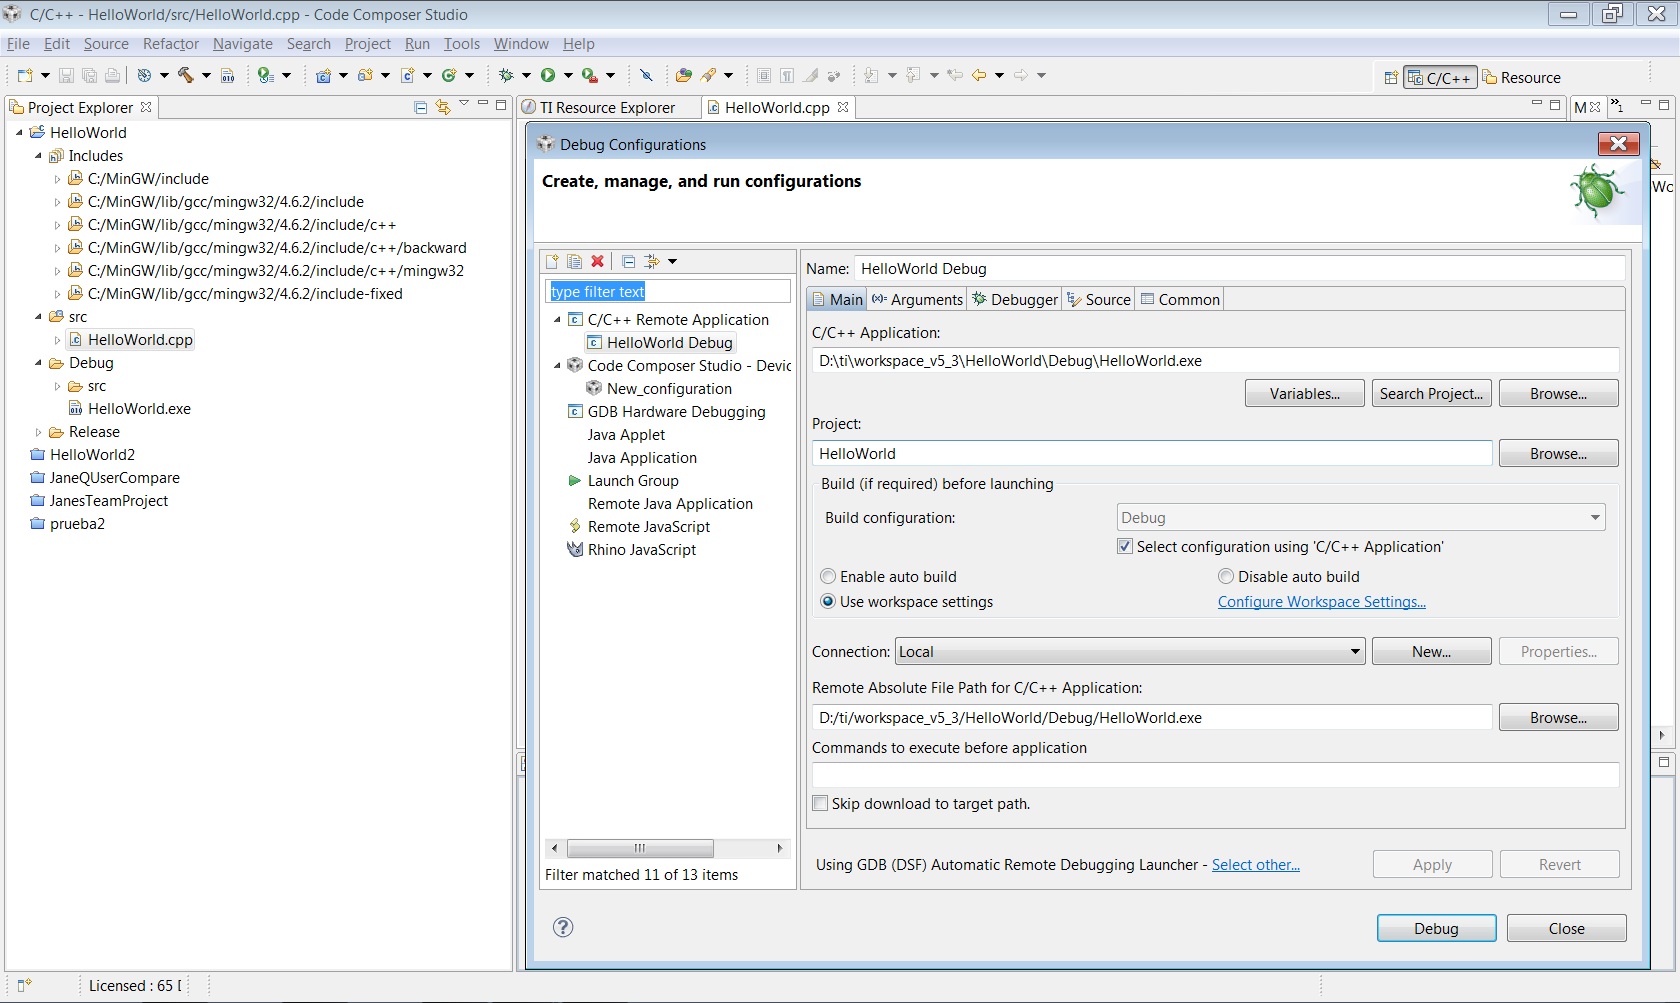Start debugging with the Debug bug icon
The height and width of the screenshot is (1003, 1680).
tap(506, 75)
